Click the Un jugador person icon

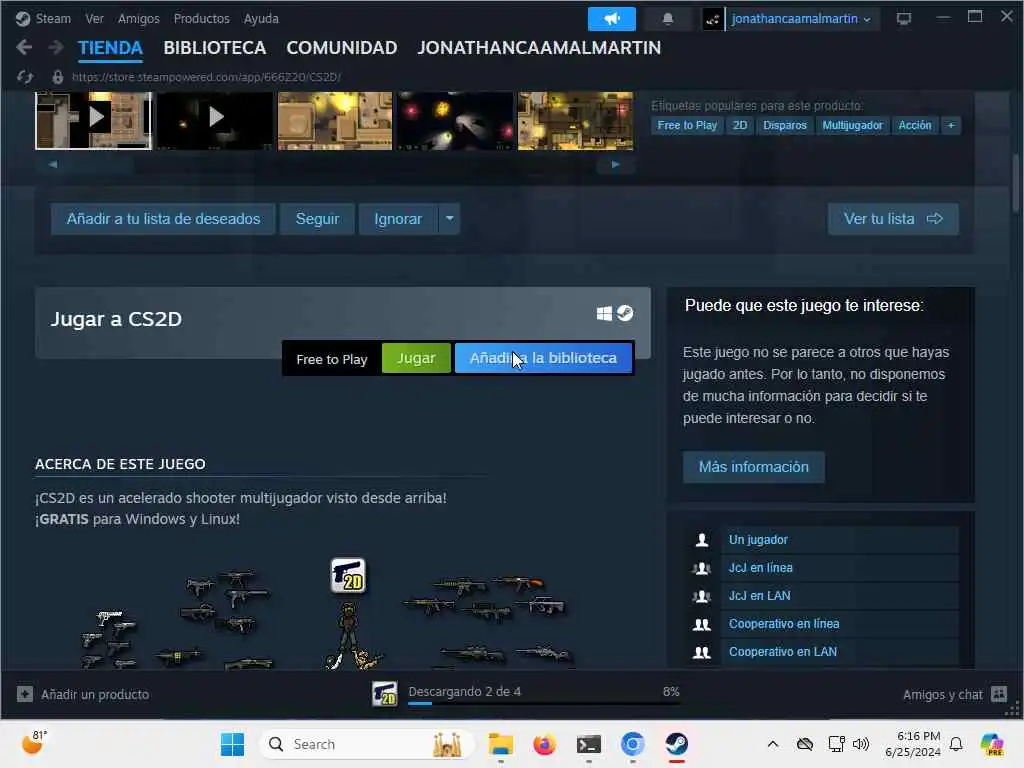click(702, 540)
